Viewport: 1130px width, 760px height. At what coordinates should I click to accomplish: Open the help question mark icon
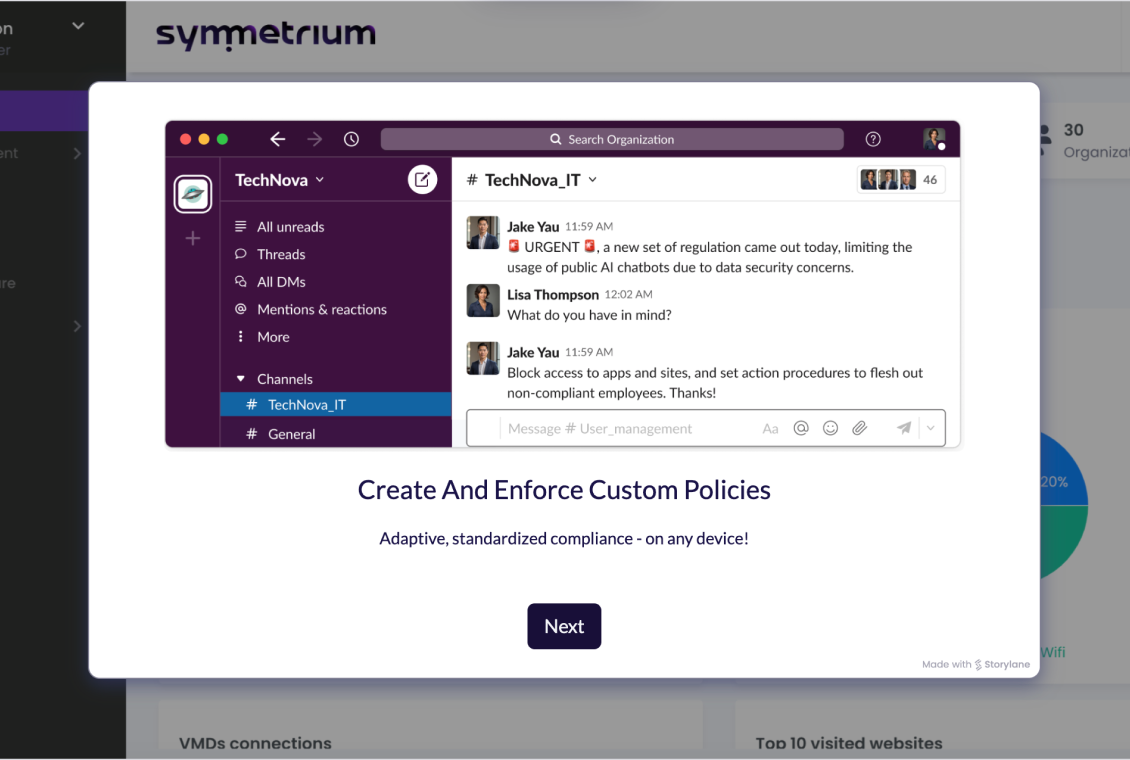873,139
